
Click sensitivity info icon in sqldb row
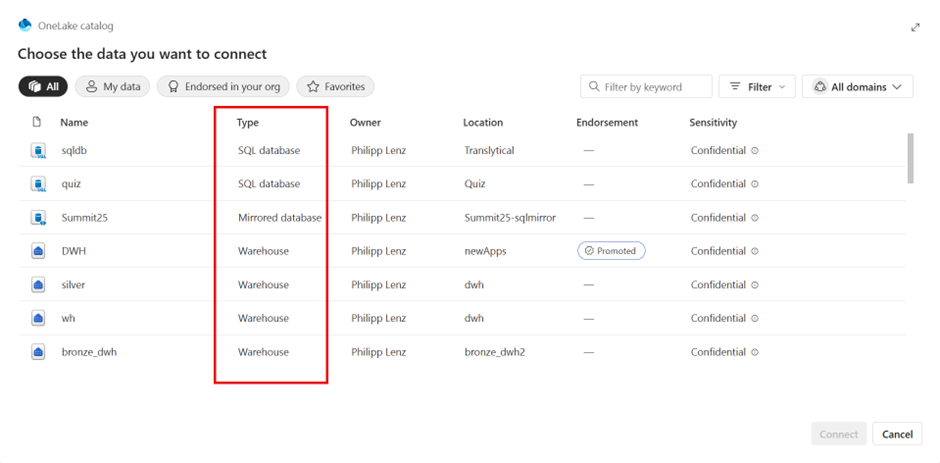pos(755,151)
